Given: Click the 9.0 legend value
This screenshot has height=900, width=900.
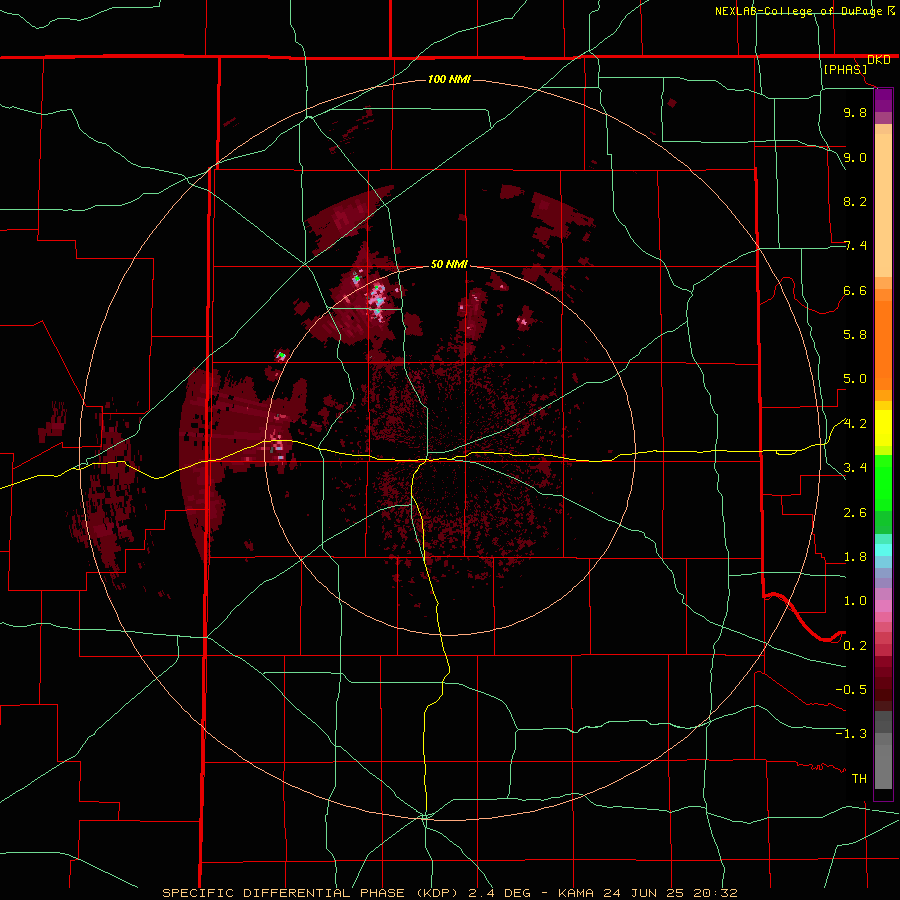Looking at the screenshot, I should coord(855,157).
